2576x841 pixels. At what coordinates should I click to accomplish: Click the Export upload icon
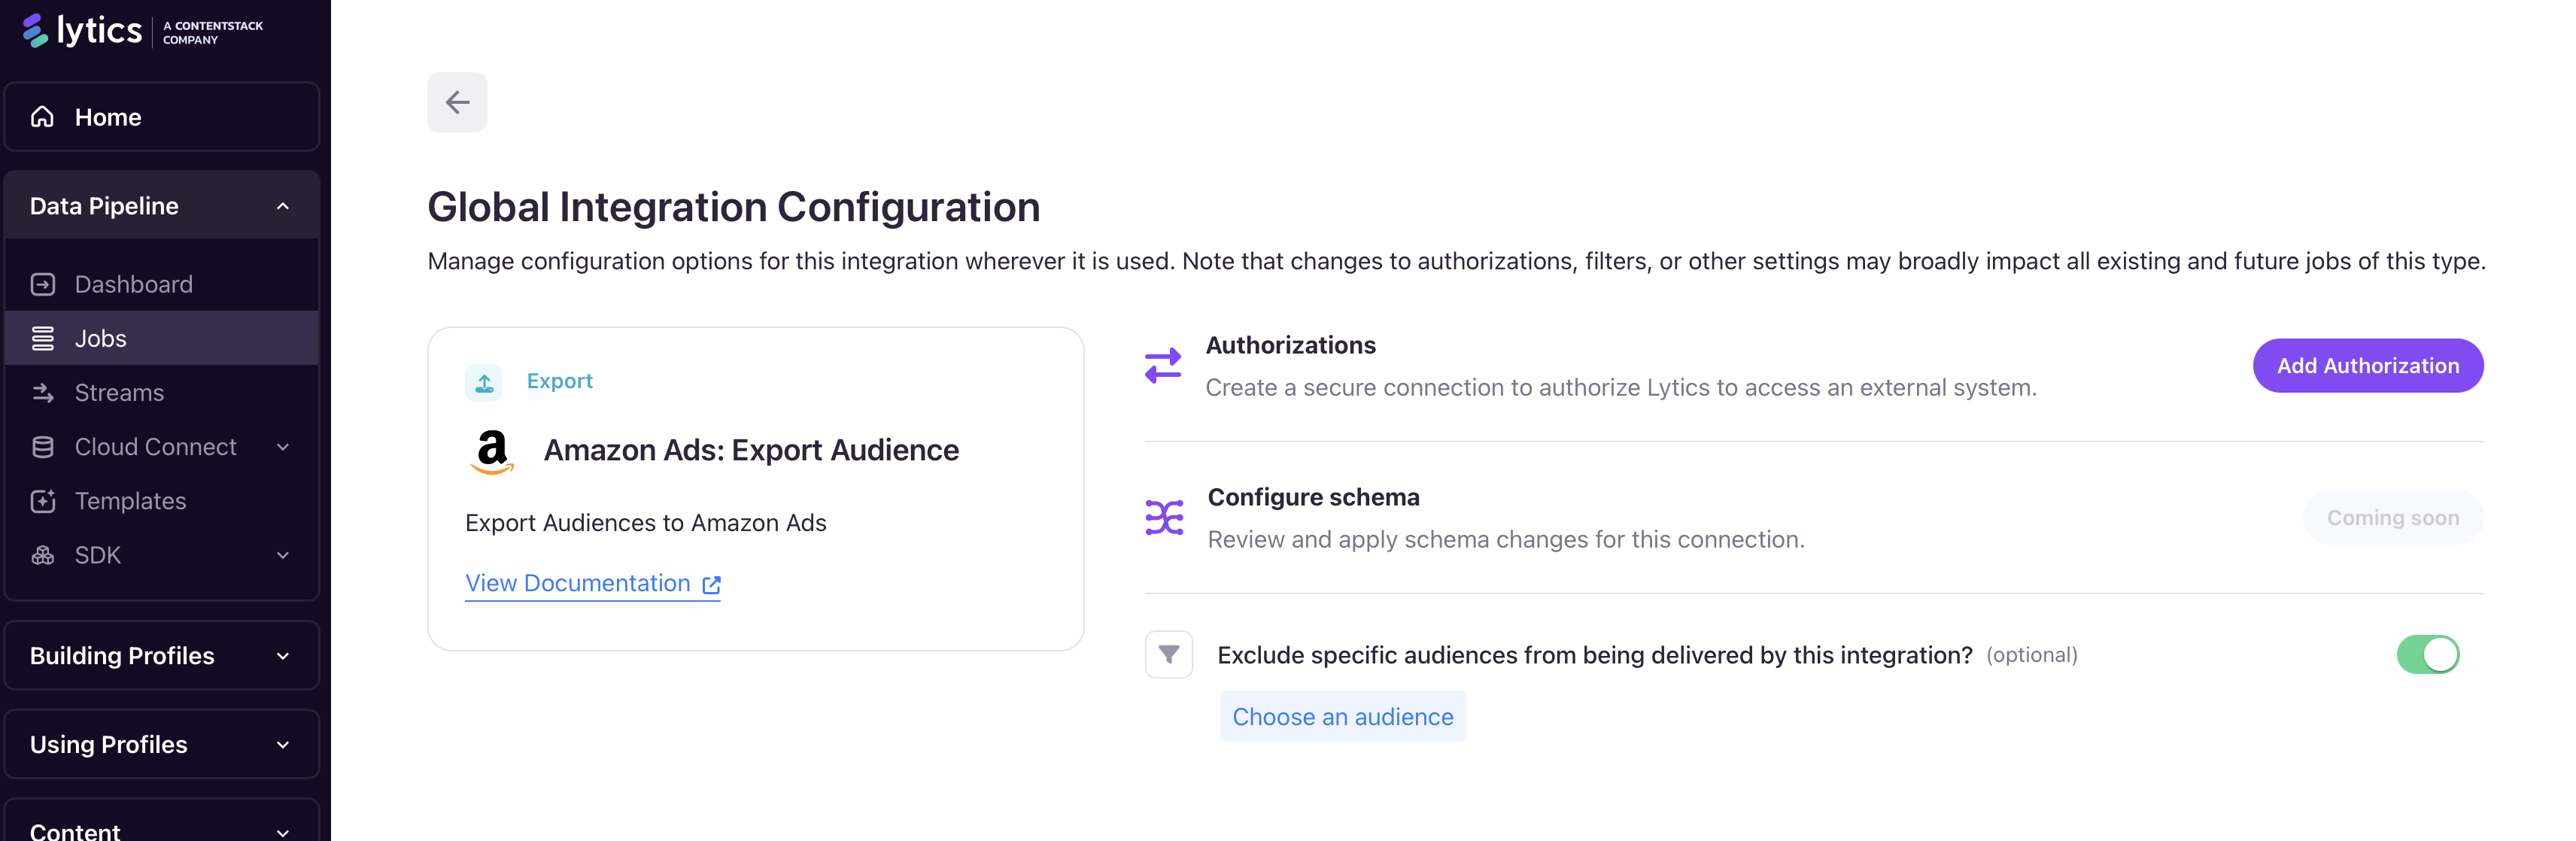tap(484, 382)
